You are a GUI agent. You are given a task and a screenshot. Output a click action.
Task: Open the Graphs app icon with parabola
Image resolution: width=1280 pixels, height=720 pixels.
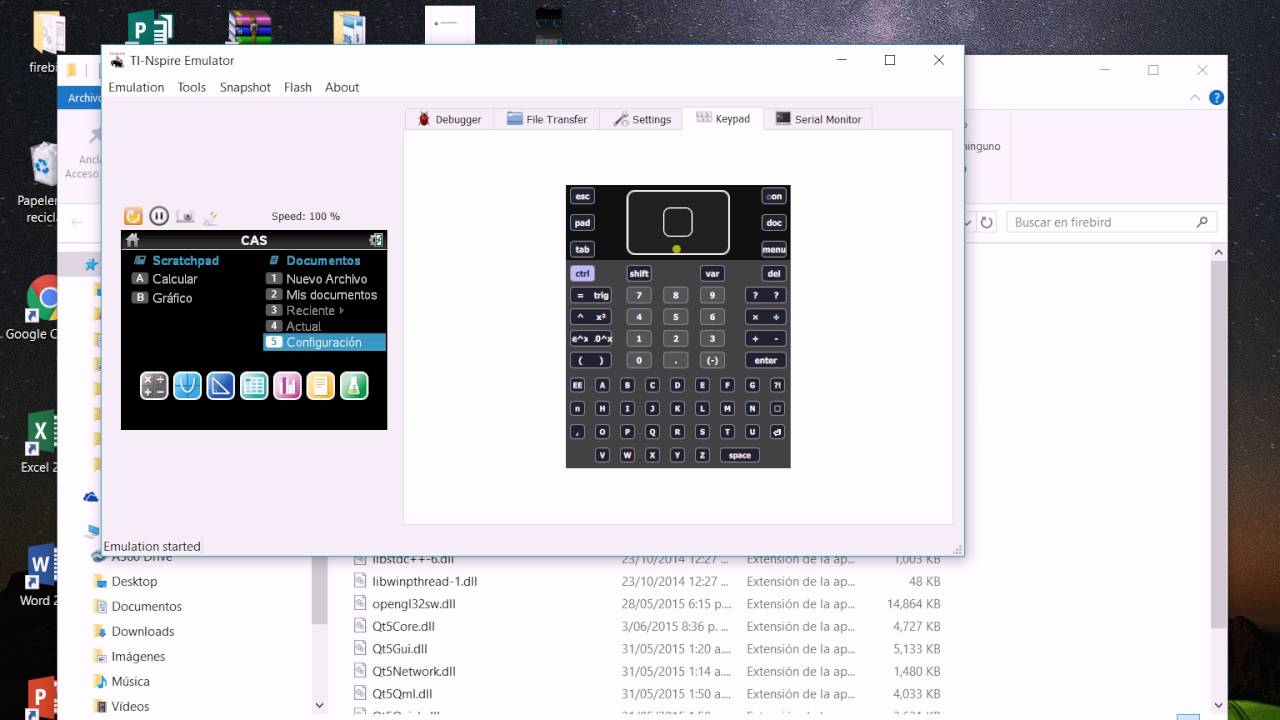pos(187,386)
